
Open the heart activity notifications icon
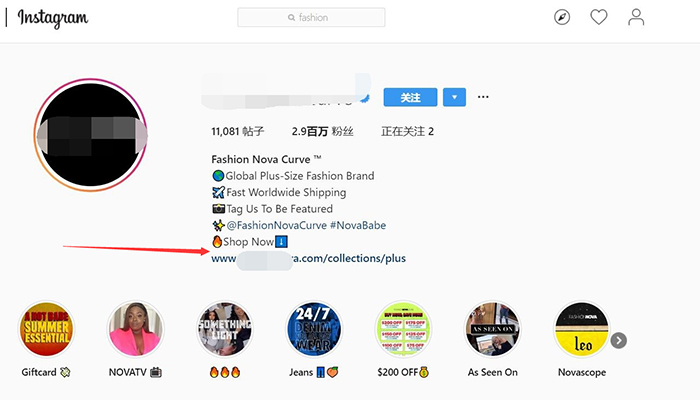pyautogui.click(x=599, y=17)
